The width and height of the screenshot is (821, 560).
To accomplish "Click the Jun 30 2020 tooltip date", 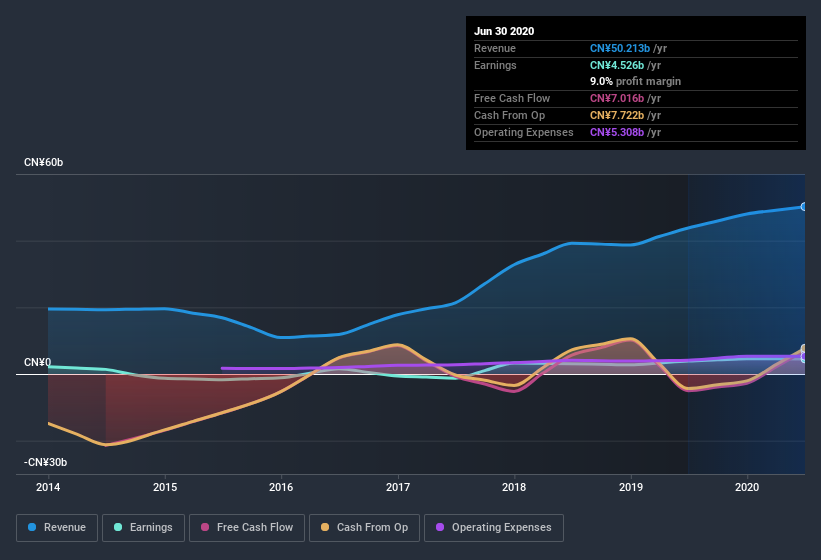I will pos(504,31).
